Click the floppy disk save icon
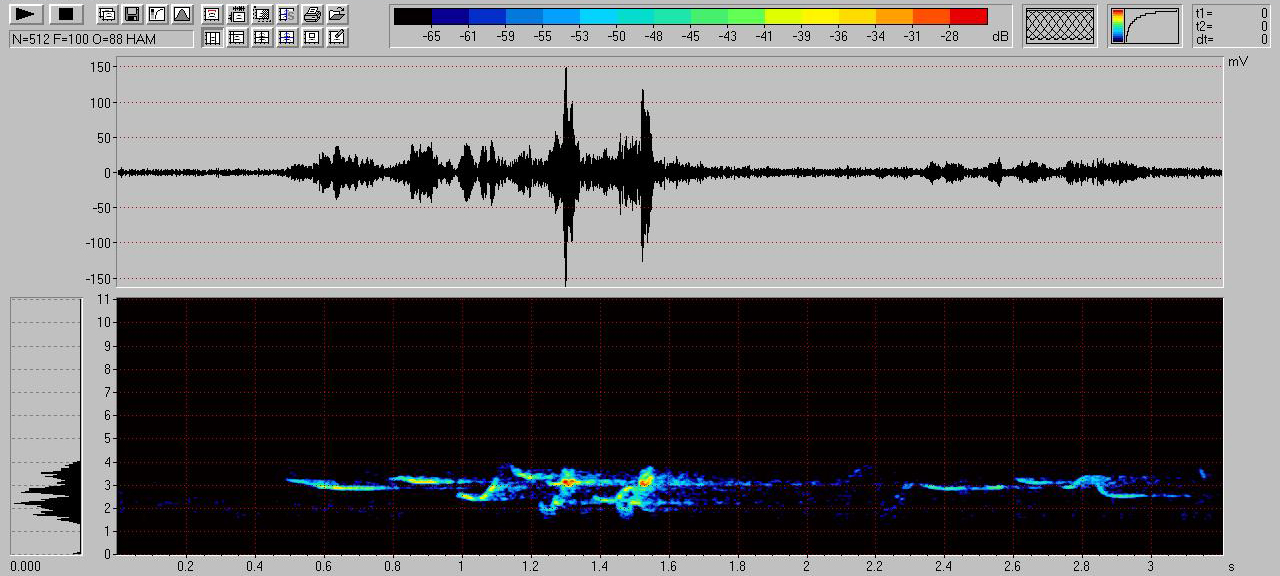Screen dimensions: 1280x576 (131, 14)
